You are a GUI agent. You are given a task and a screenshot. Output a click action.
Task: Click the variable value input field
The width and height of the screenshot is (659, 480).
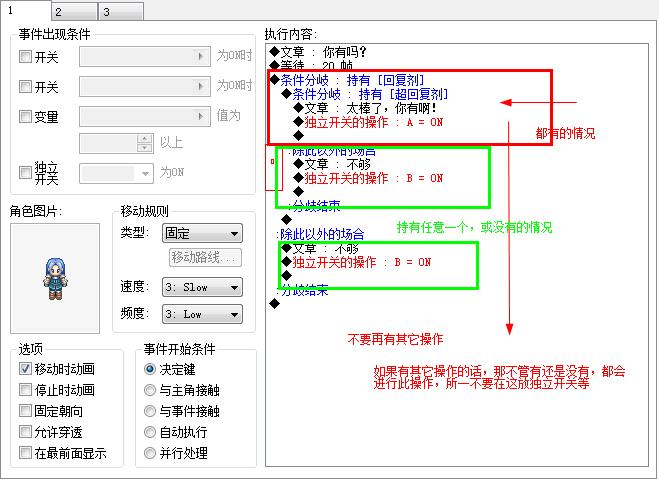click(108, 143)
